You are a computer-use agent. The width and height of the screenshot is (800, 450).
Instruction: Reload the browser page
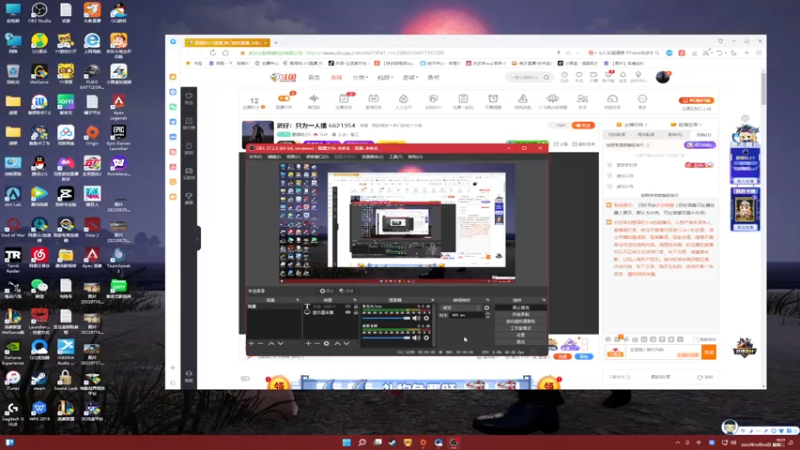coord(213,53)
